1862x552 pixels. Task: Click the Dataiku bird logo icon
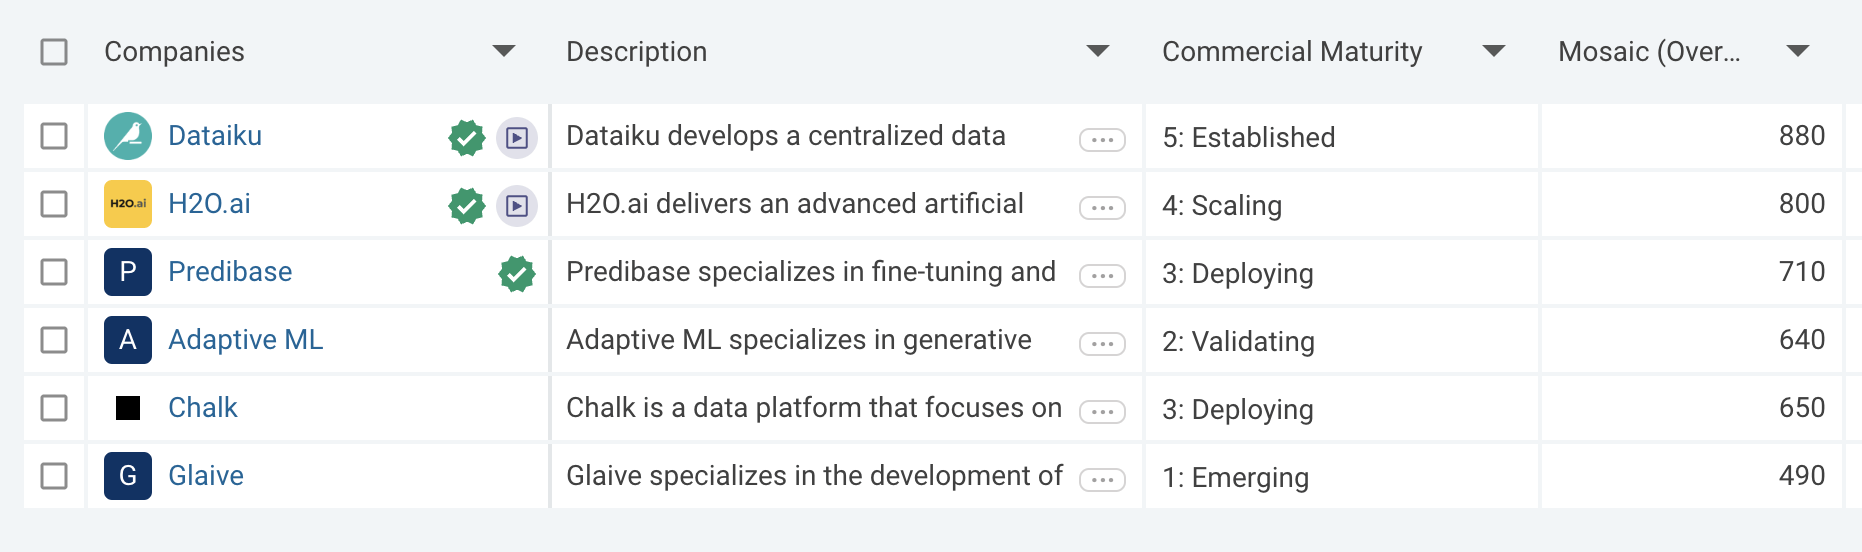tap(128, 136)
